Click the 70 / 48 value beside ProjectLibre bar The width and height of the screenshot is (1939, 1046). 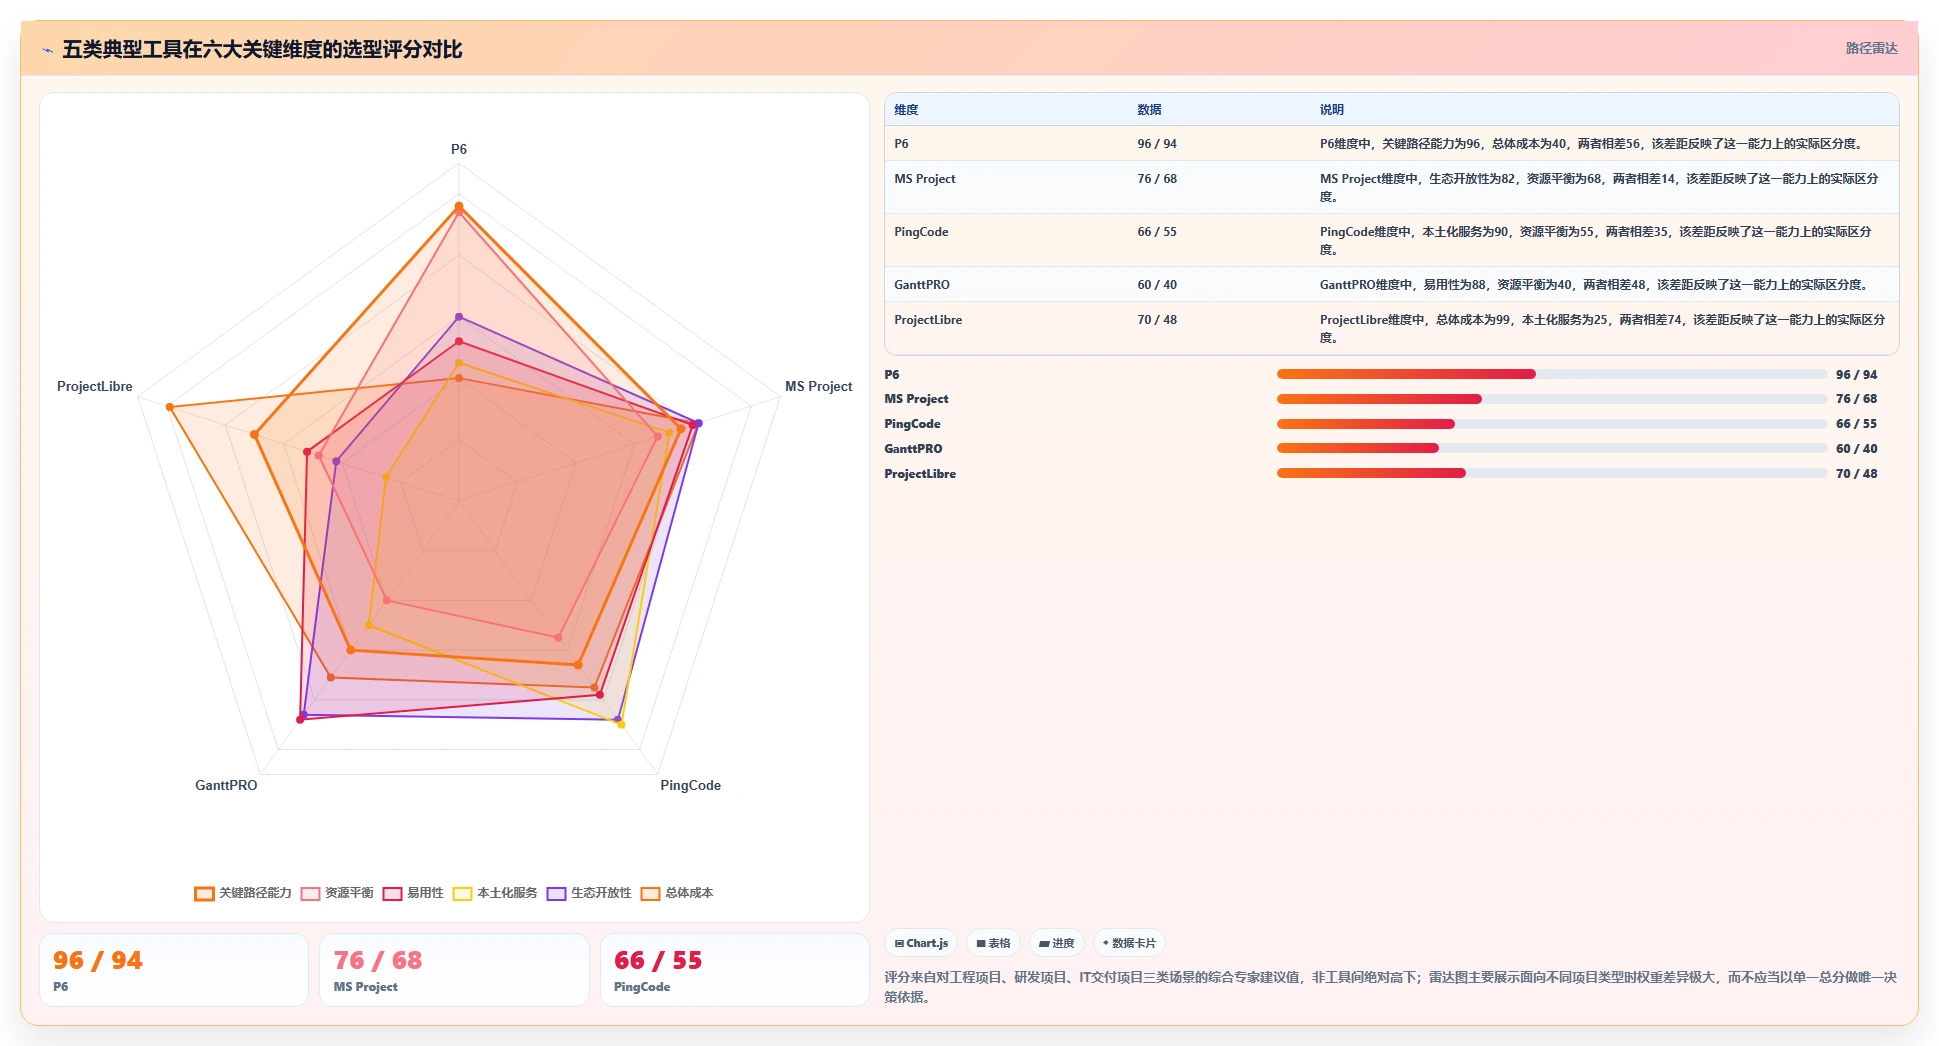(x=1856, y=474)
